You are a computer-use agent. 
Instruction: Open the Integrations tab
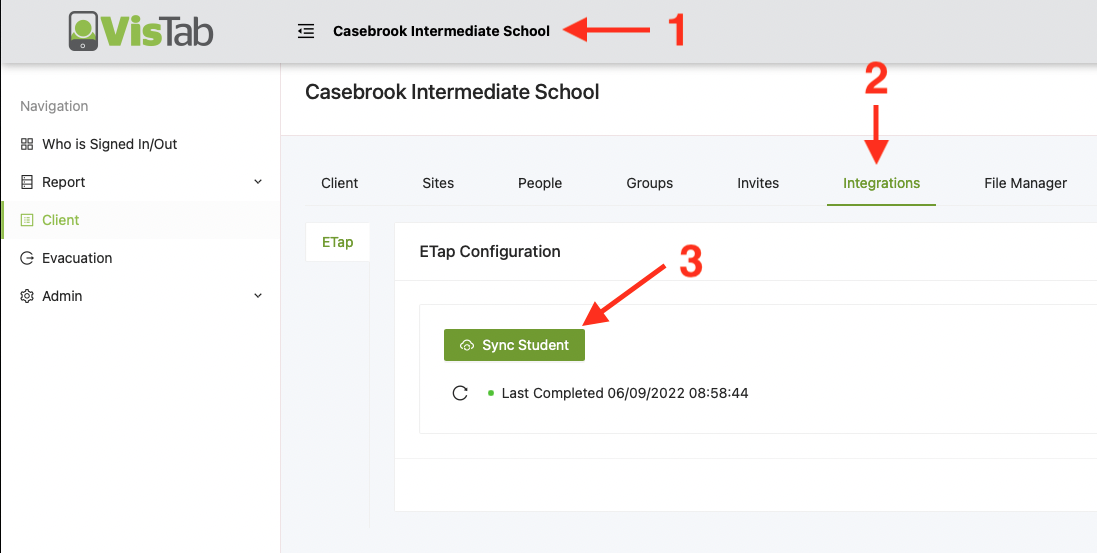click(881, 183)
